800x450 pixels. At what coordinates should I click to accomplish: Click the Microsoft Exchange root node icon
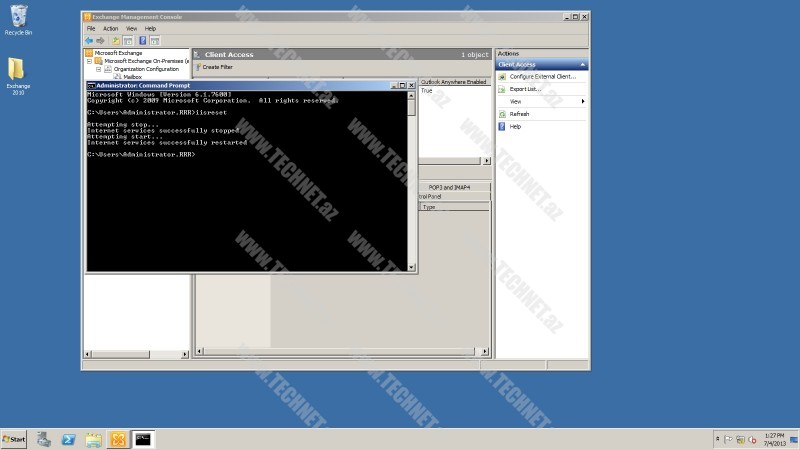pyautogui.click(x=89, y=53)
